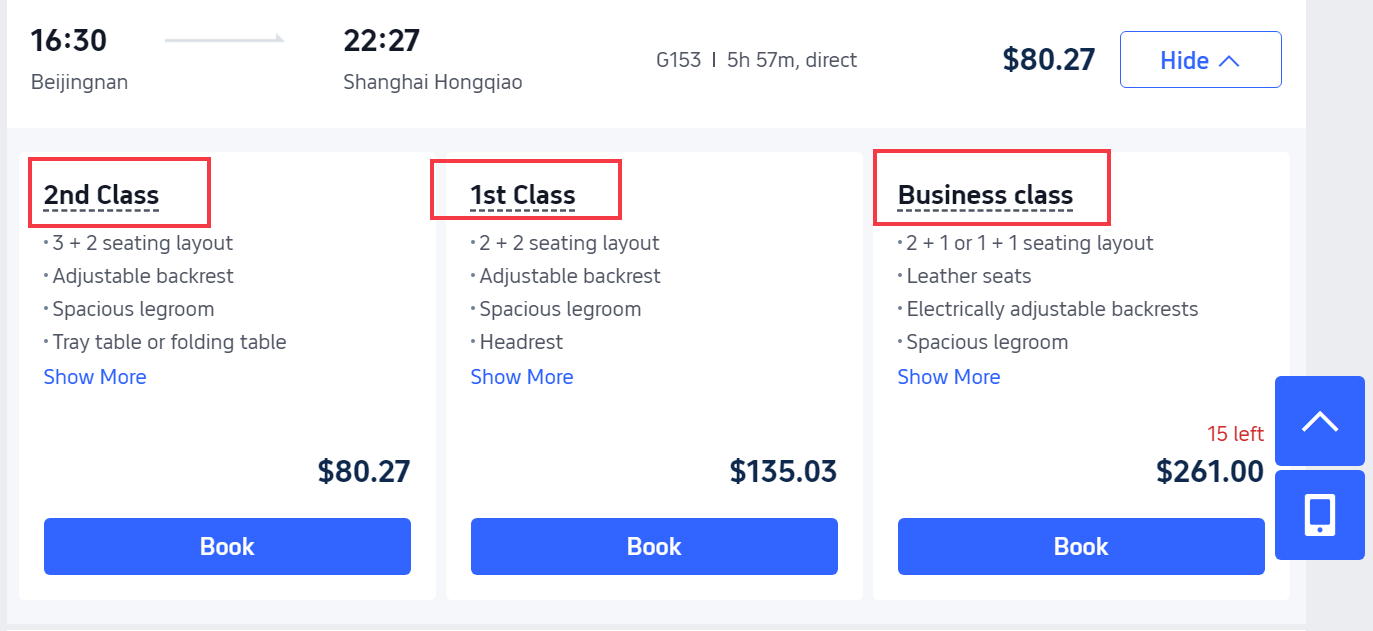Image resolution: width=1373 pixels, height=631 pixels.
Task: Book the 2nd Class fare
Action: (226, 546)
